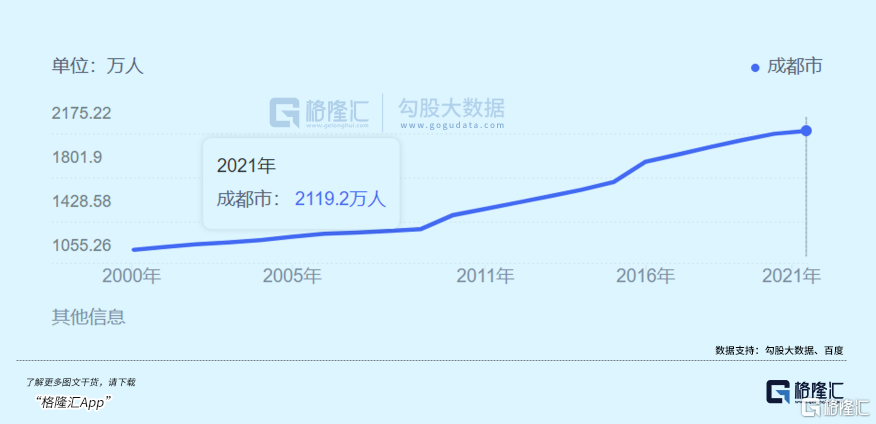Click the 2000年 x-axis label
This screenshot has height=424, width=876.
pos(131,276)
